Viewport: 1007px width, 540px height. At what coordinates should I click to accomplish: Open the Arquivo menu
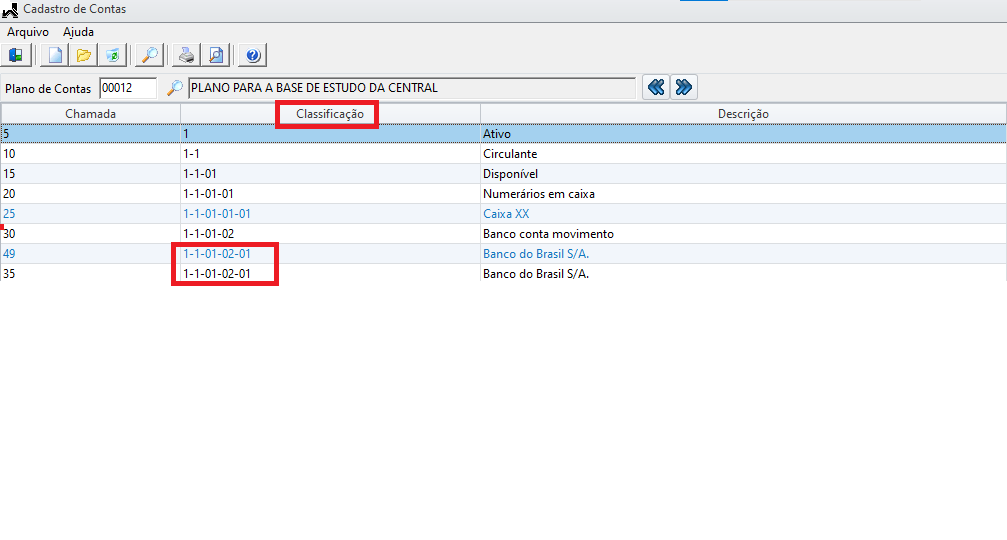click(x=28, y=31)
